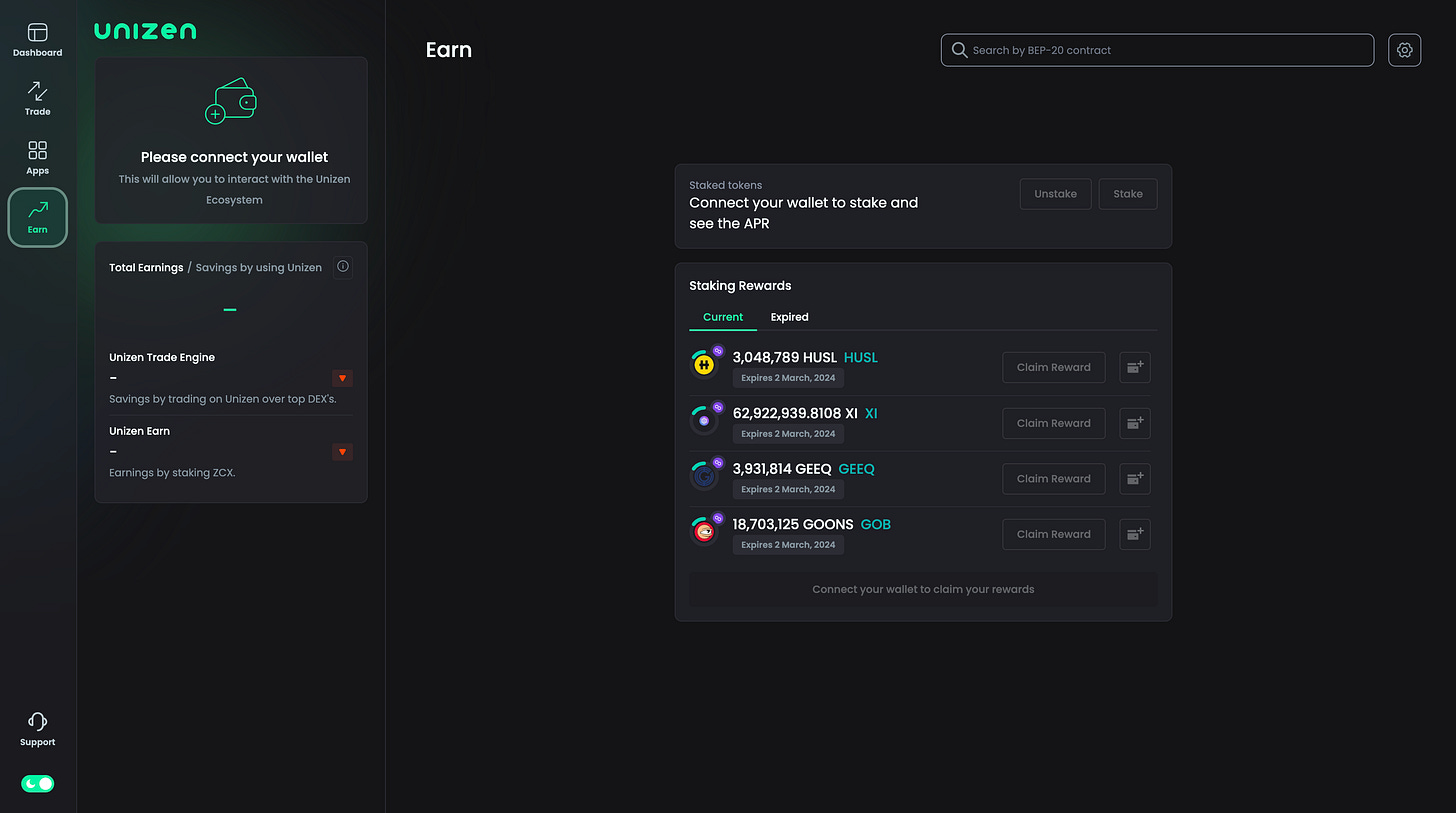Open the XI ticker link
The width and height of the screenshot is (1456, 813).
point(871,413)
